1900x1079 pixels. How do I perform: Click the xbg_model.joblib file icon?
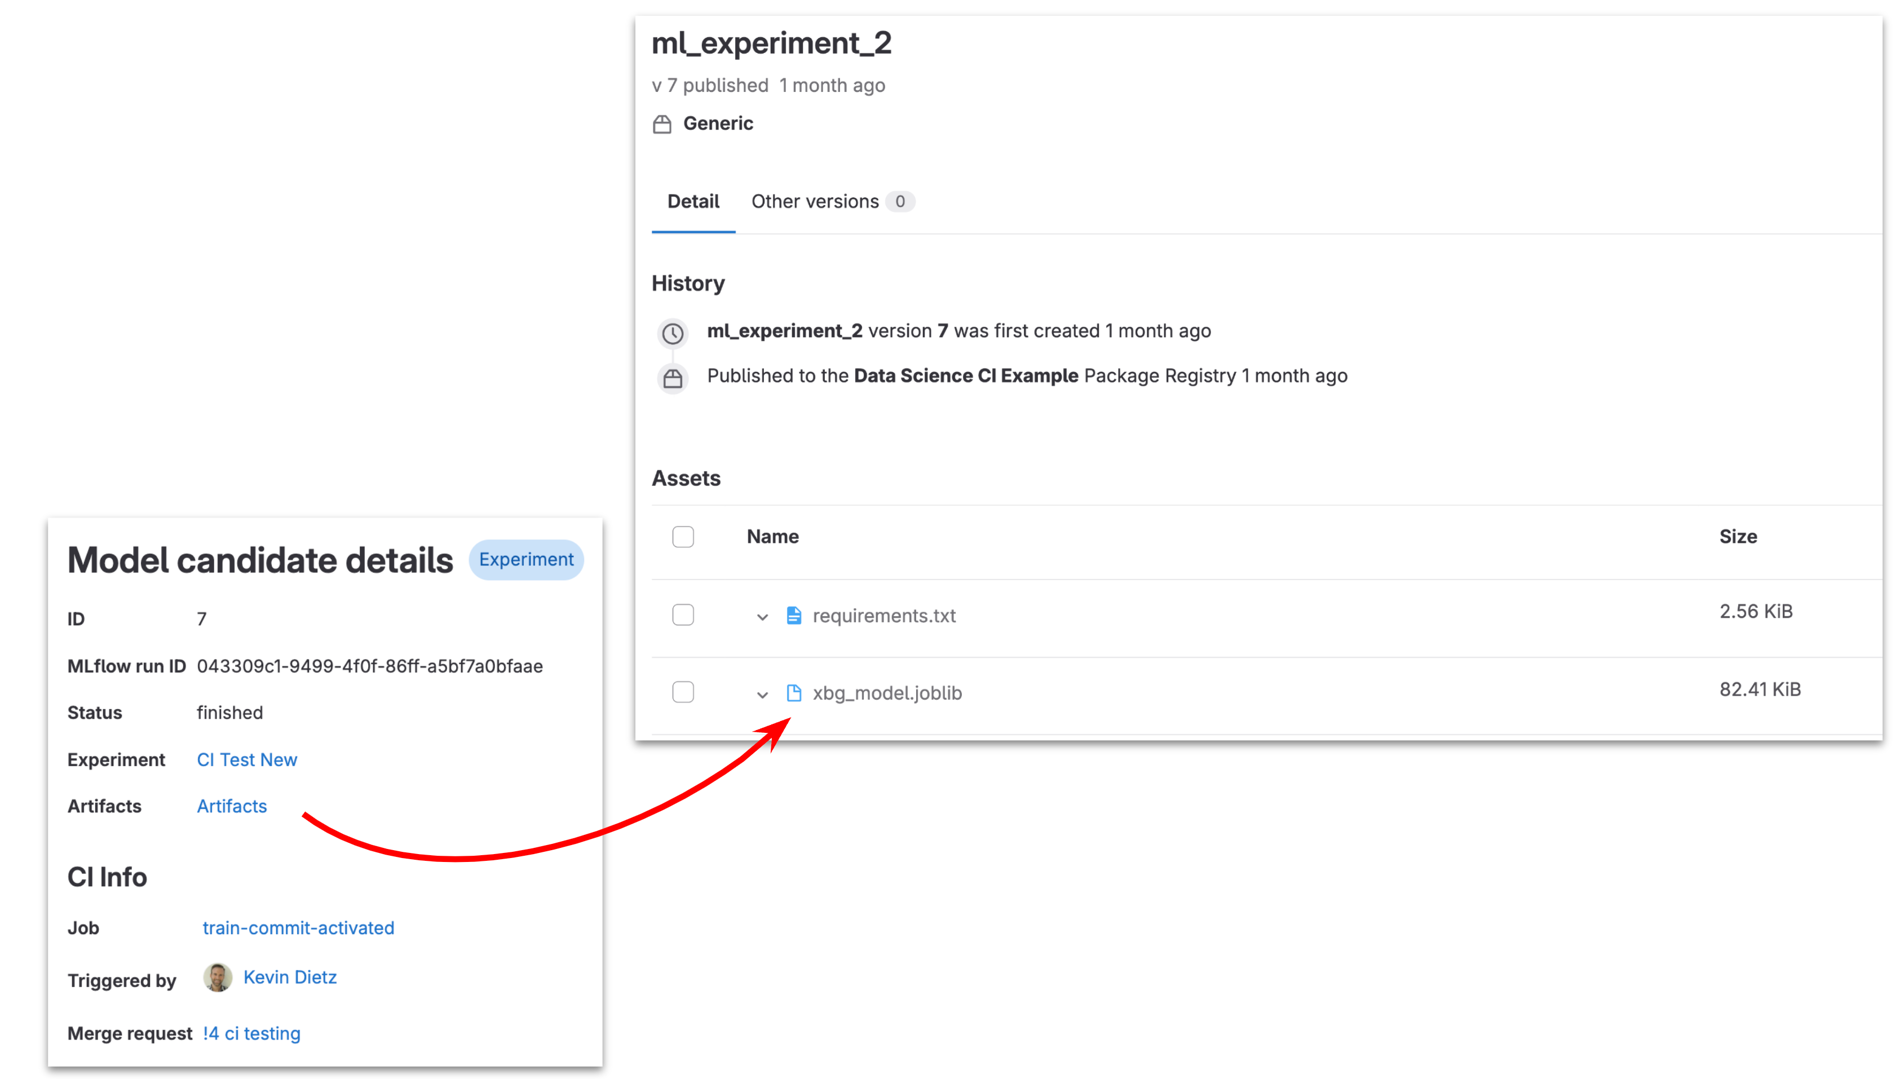point(794,693)
